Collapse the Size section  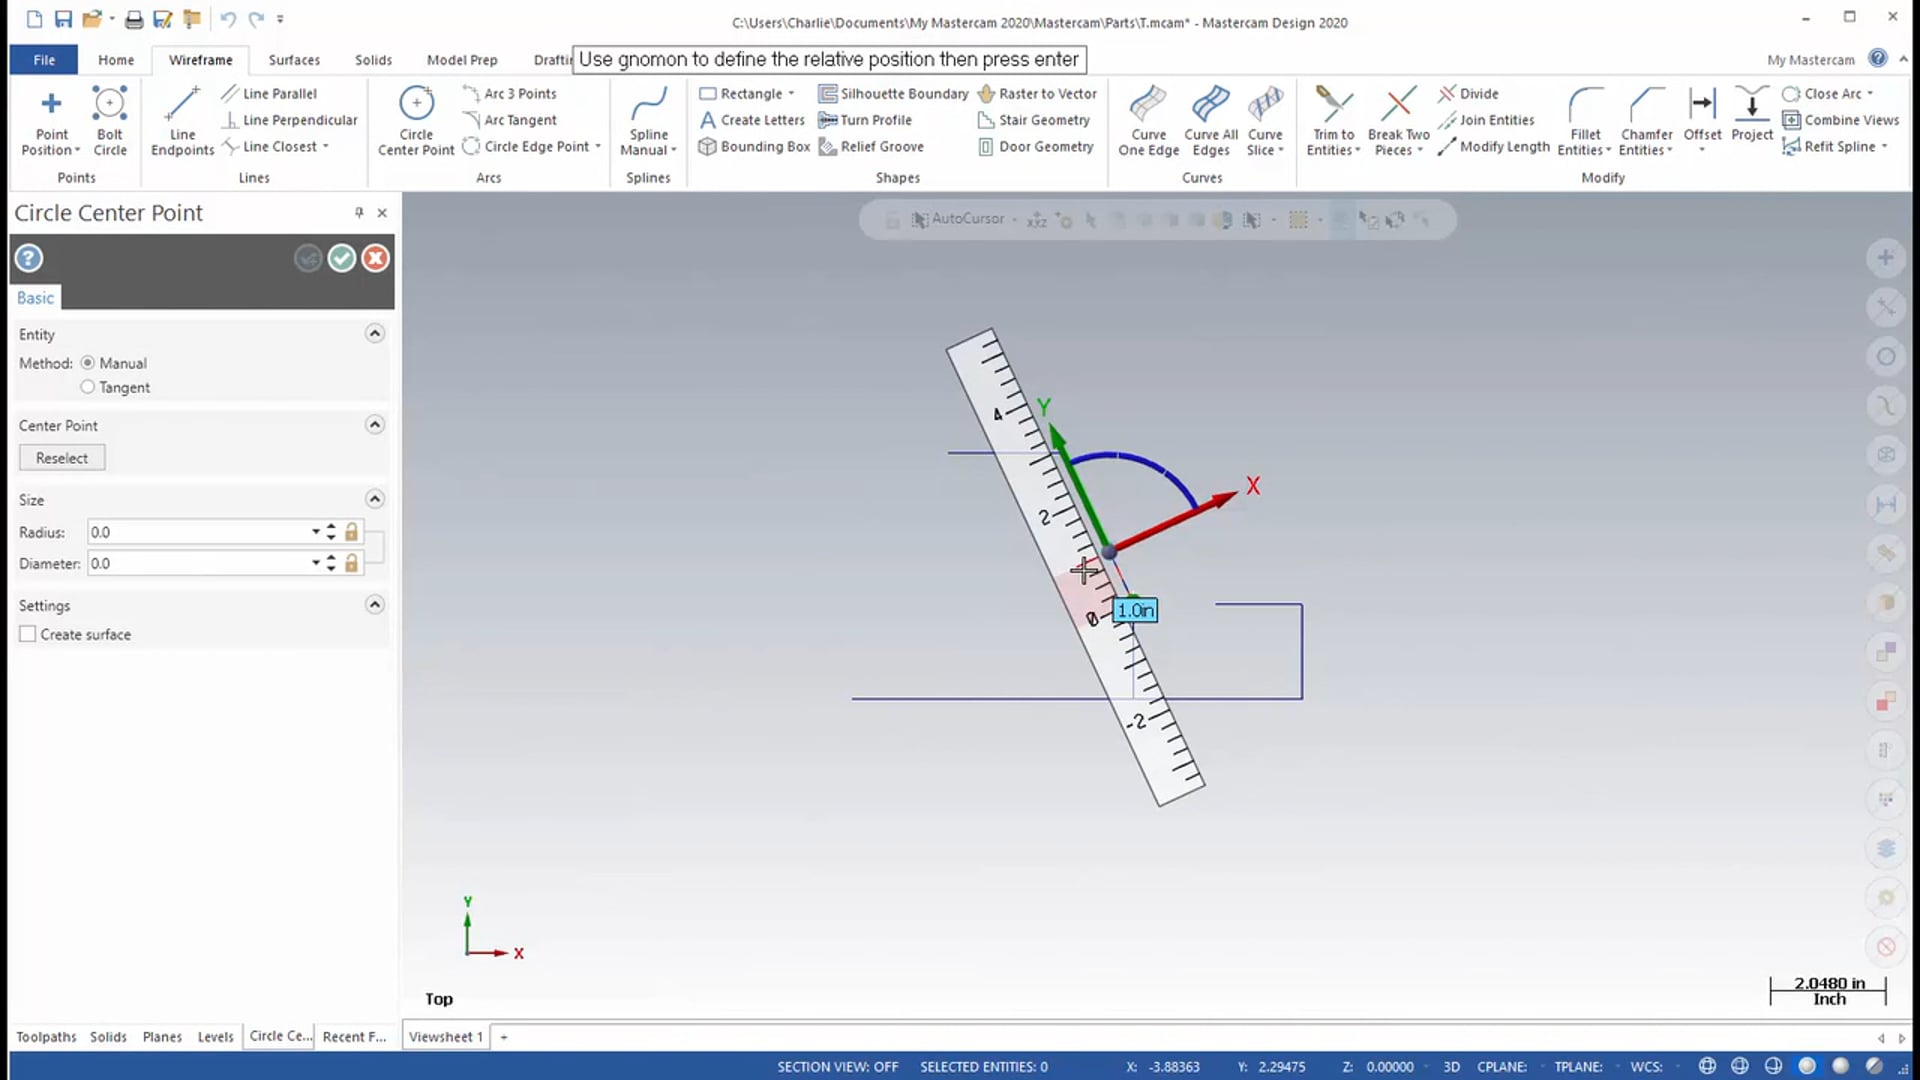(x=375, y=499)
